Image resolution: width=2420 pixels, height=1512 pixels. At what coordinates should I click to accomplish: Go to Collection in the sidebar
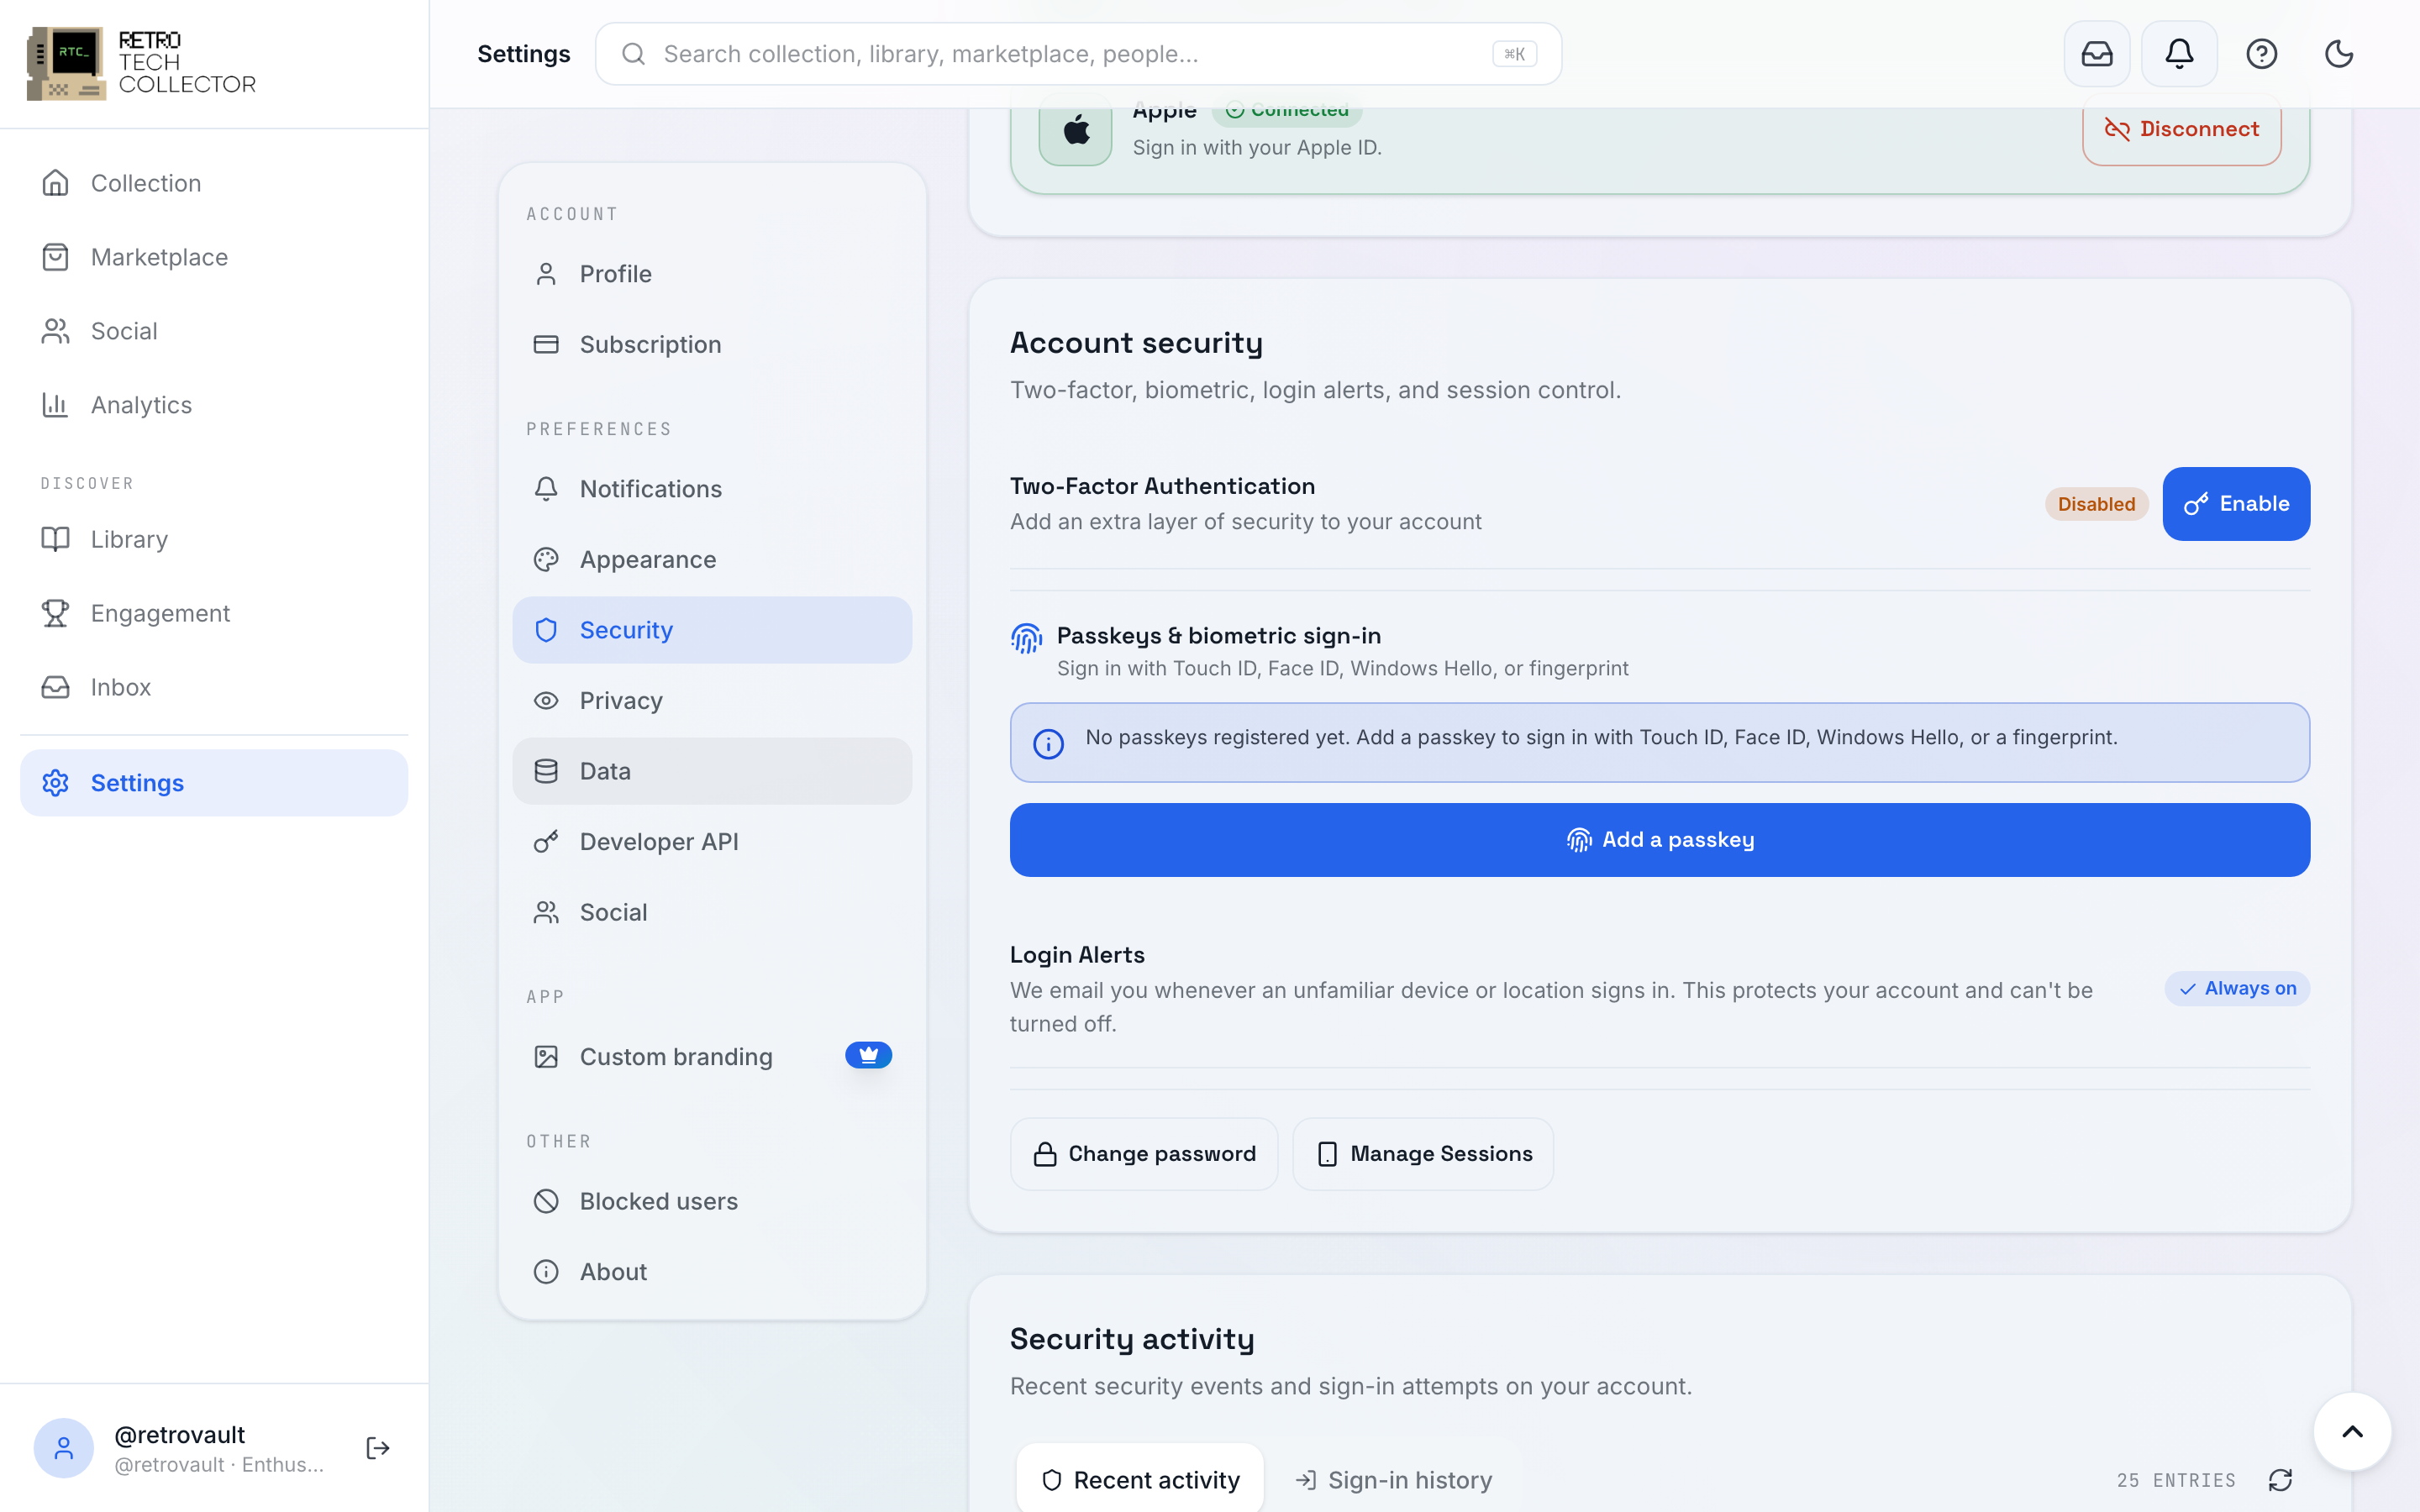pos(214,183)
